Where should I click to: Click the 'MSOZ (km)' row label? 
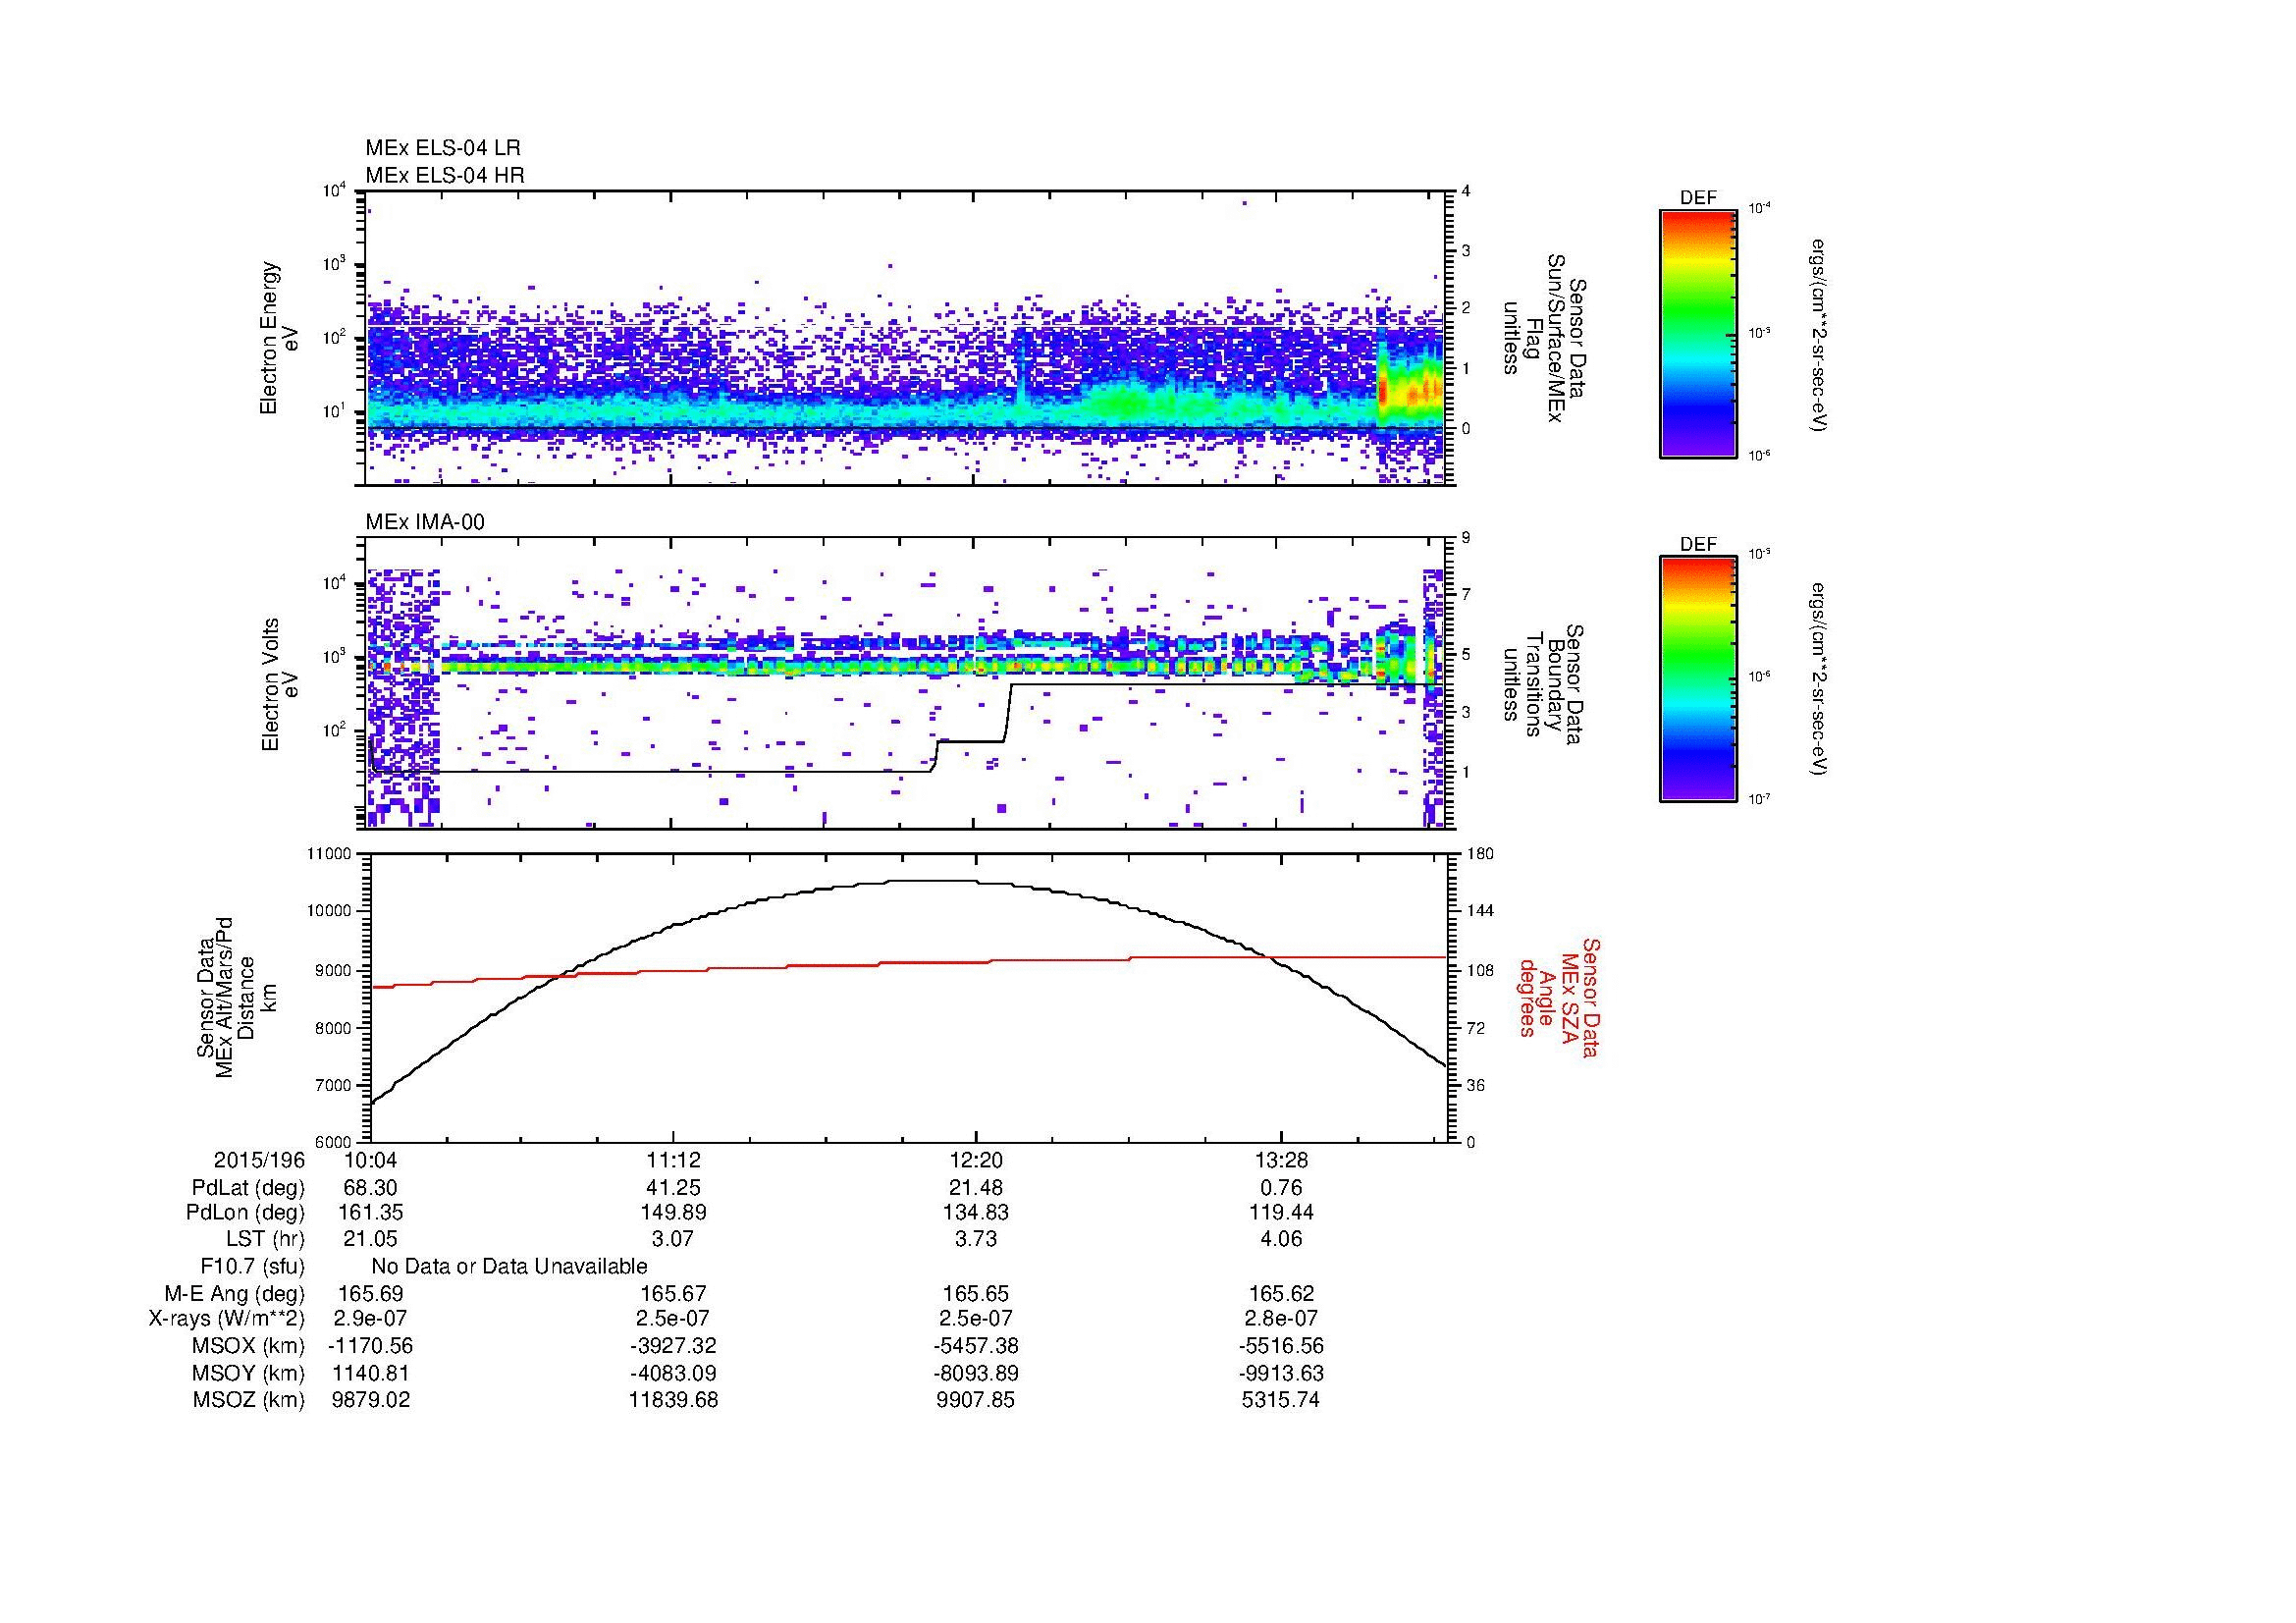click(x=248, y=1400)
